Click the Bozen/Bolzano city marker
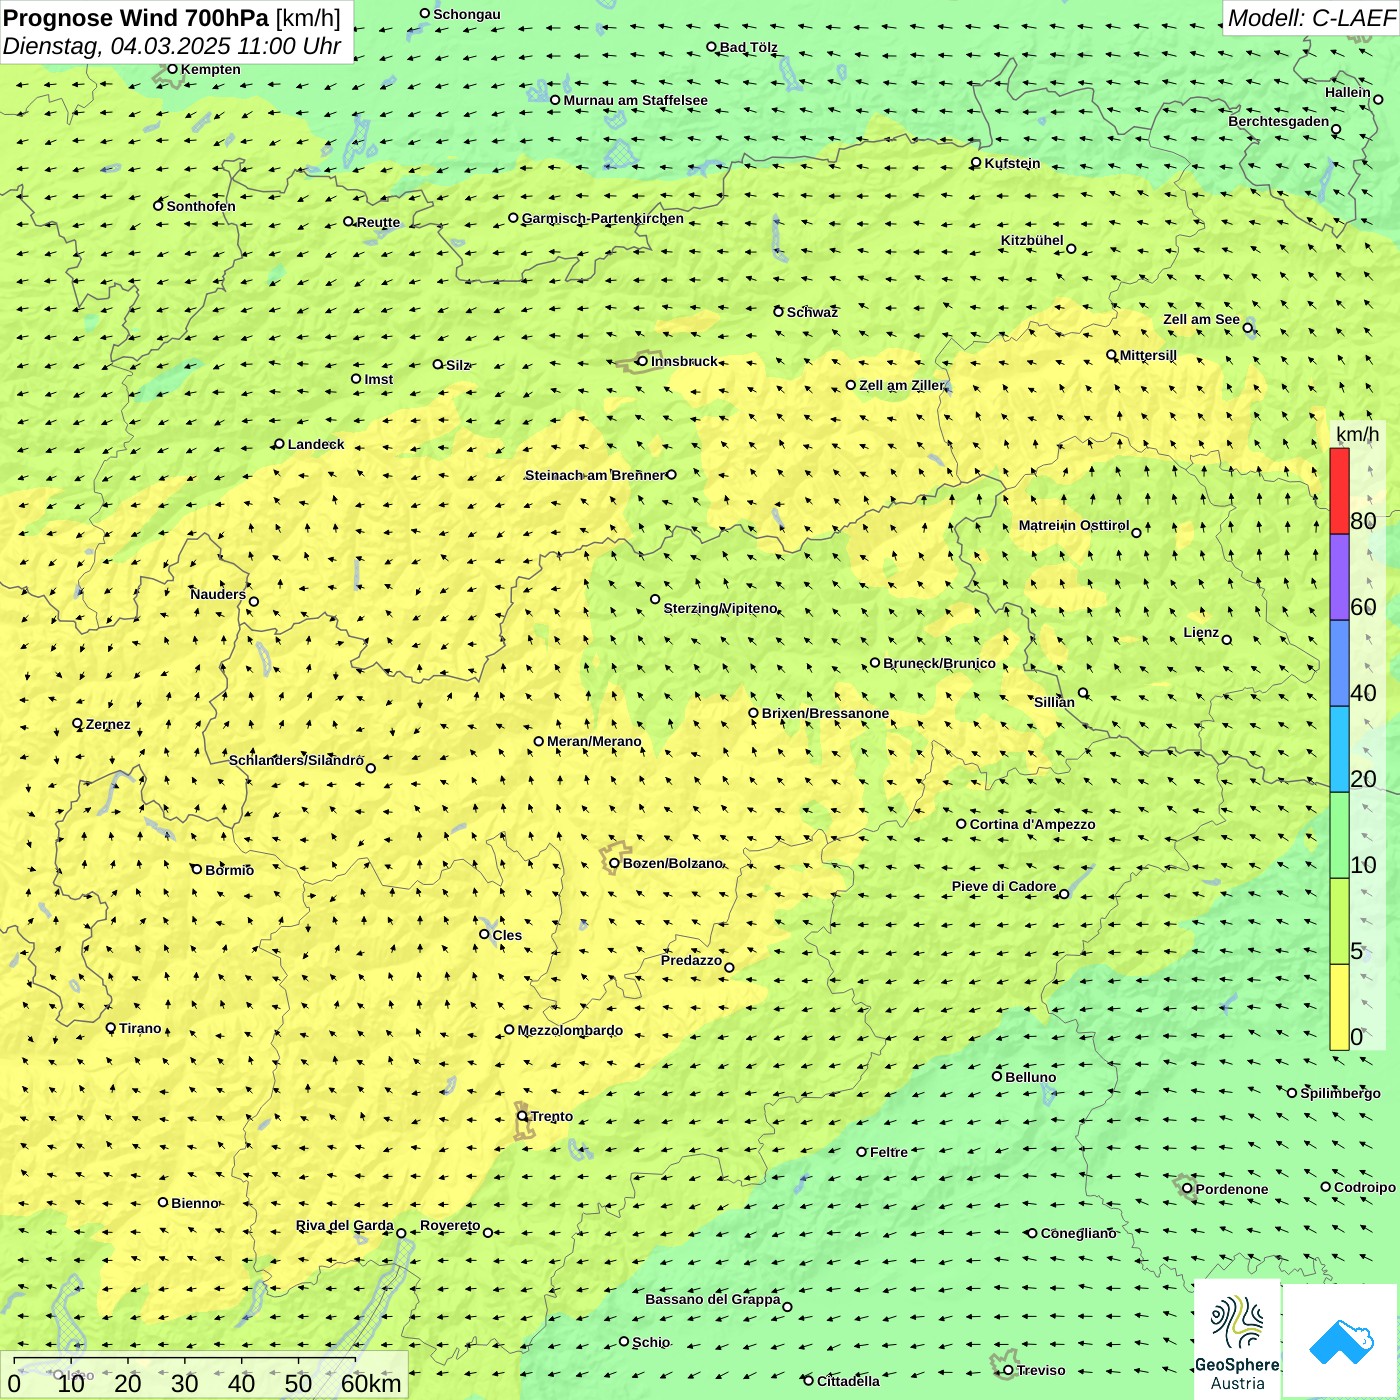Image resolution: width=1400 pixels, height=1400 pixels. [x=614, y=863]
